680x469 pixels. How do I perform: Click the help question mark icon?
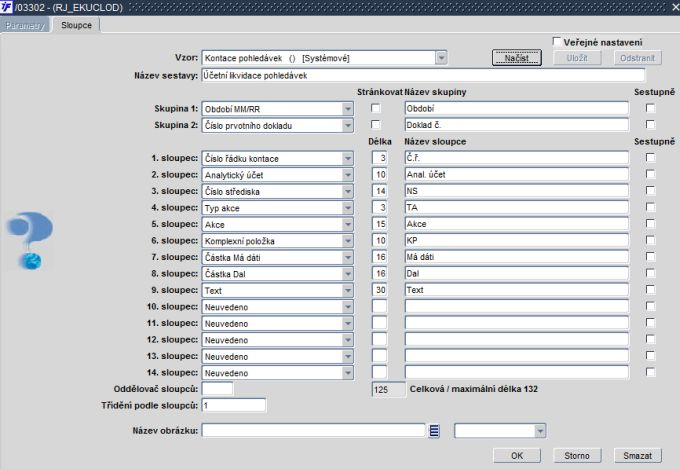click(x=29, y=241)
